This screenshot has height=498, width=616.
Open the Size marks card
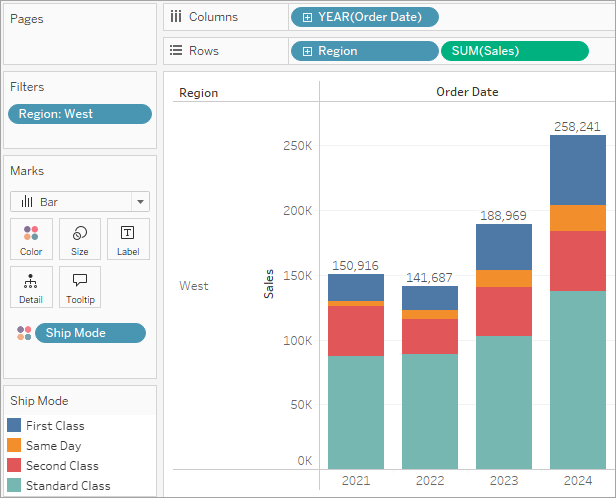pos(80,239)
